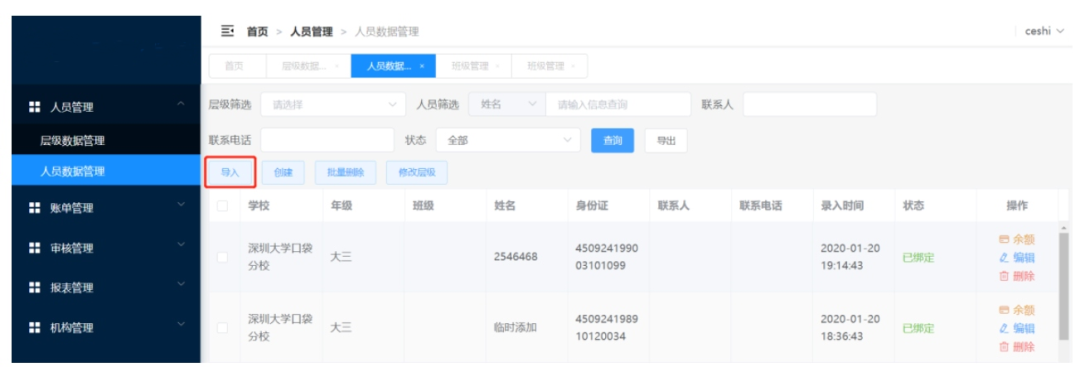The height and width of the screenshot is (367, 1080).
Task: Click the 导入 button
Action: tap(229, 173)
